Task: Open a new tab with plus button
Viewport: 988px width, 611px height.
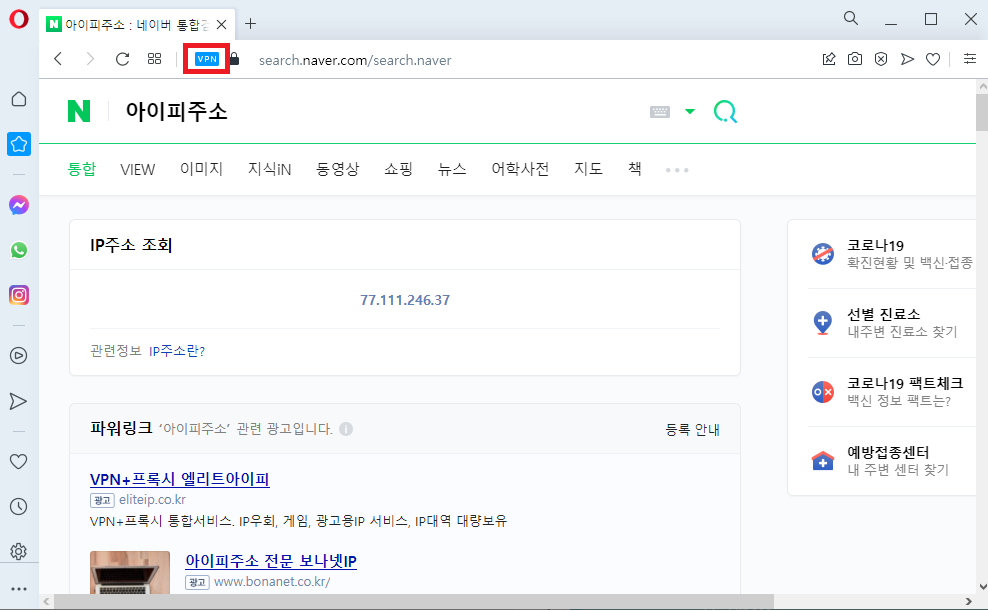Action: coord(250,24)
